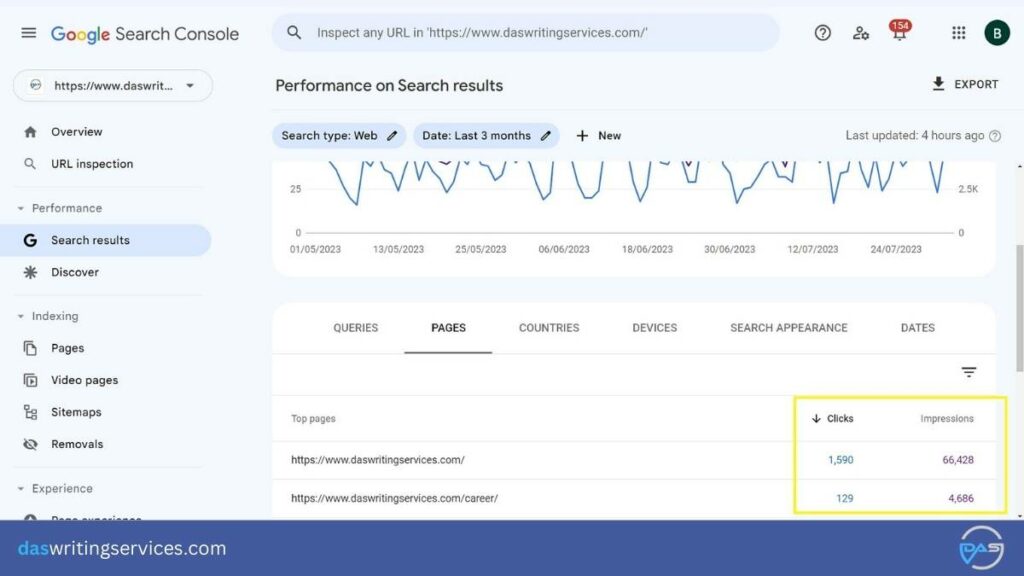Open Sitemaps in the sidebar
The image size is (1024, 576).
point(76,412)
